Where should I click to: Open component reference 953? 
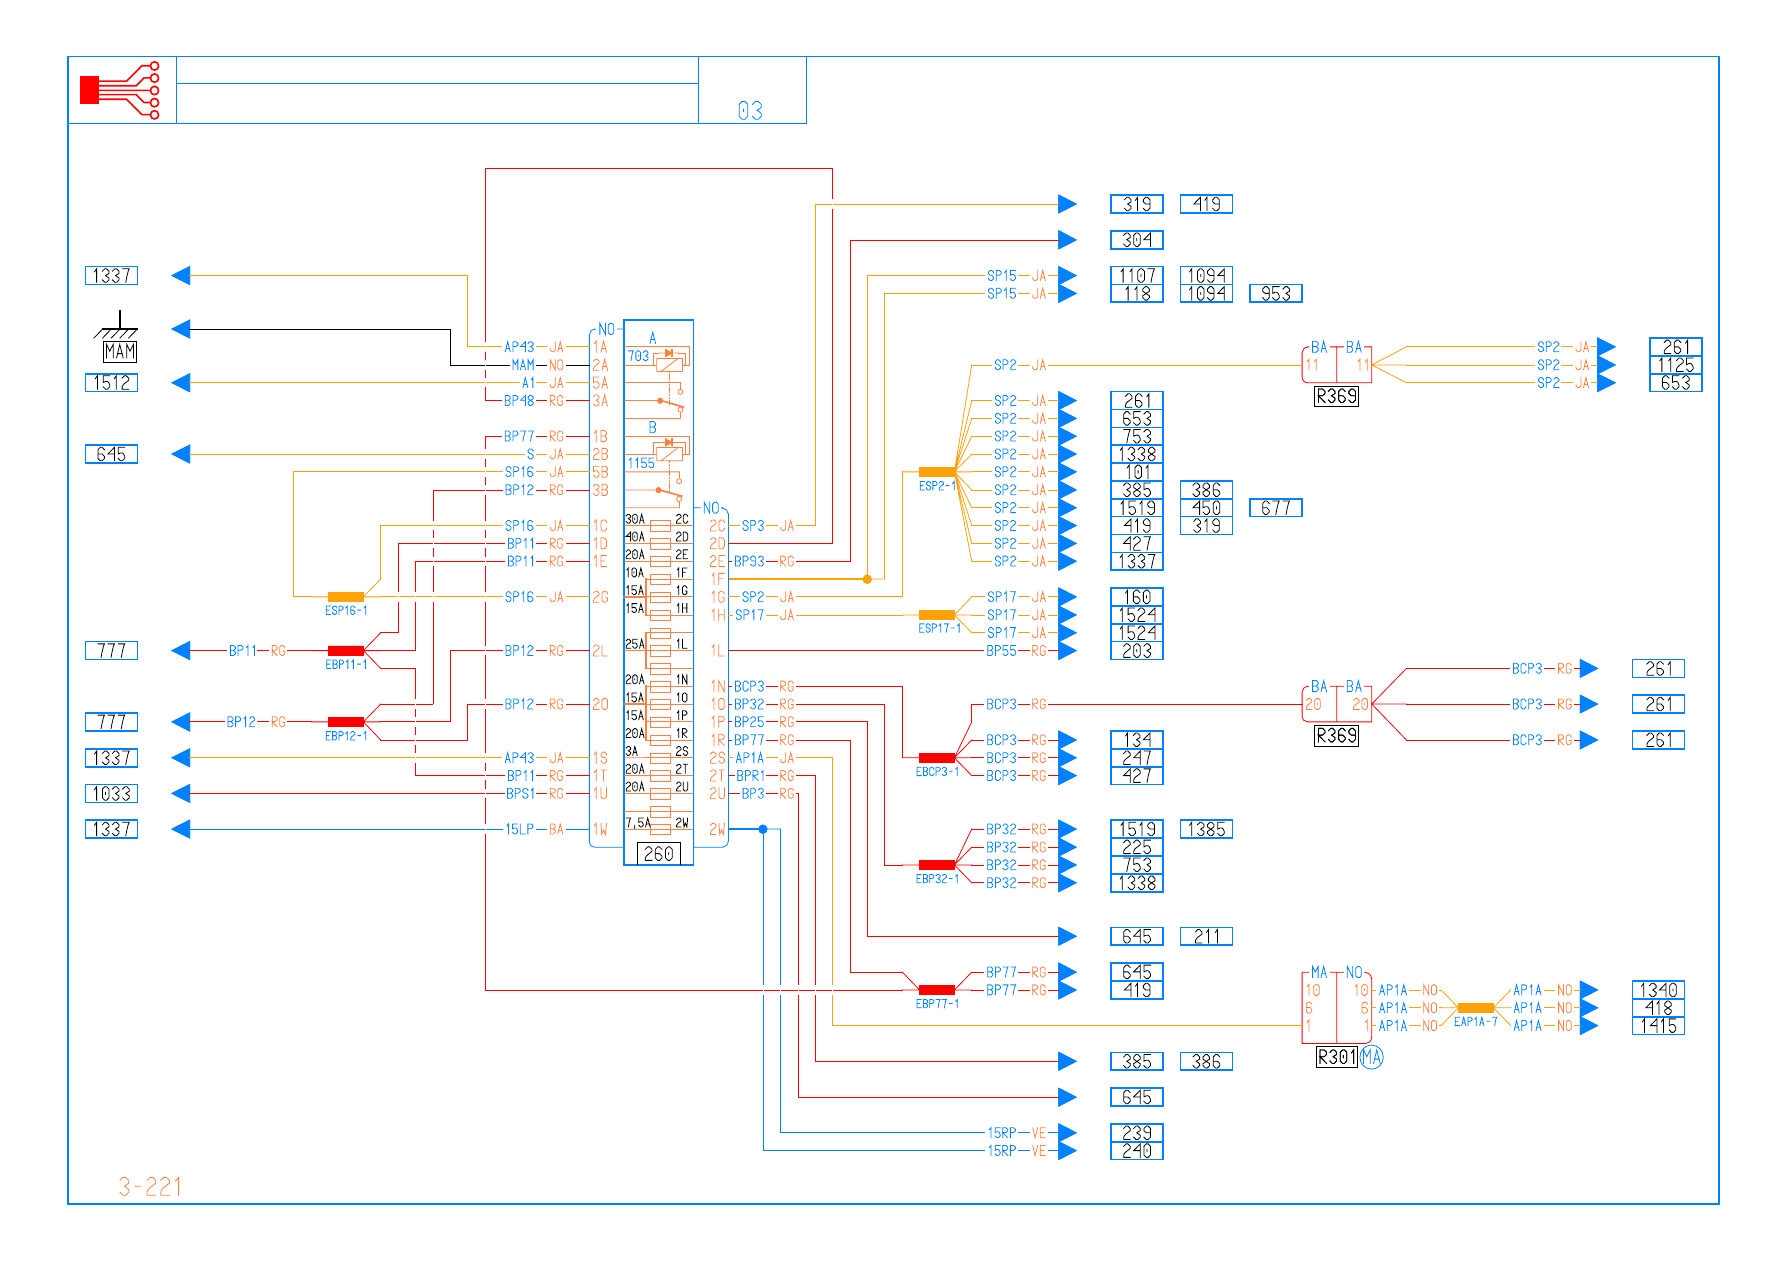coord(1275,294)
